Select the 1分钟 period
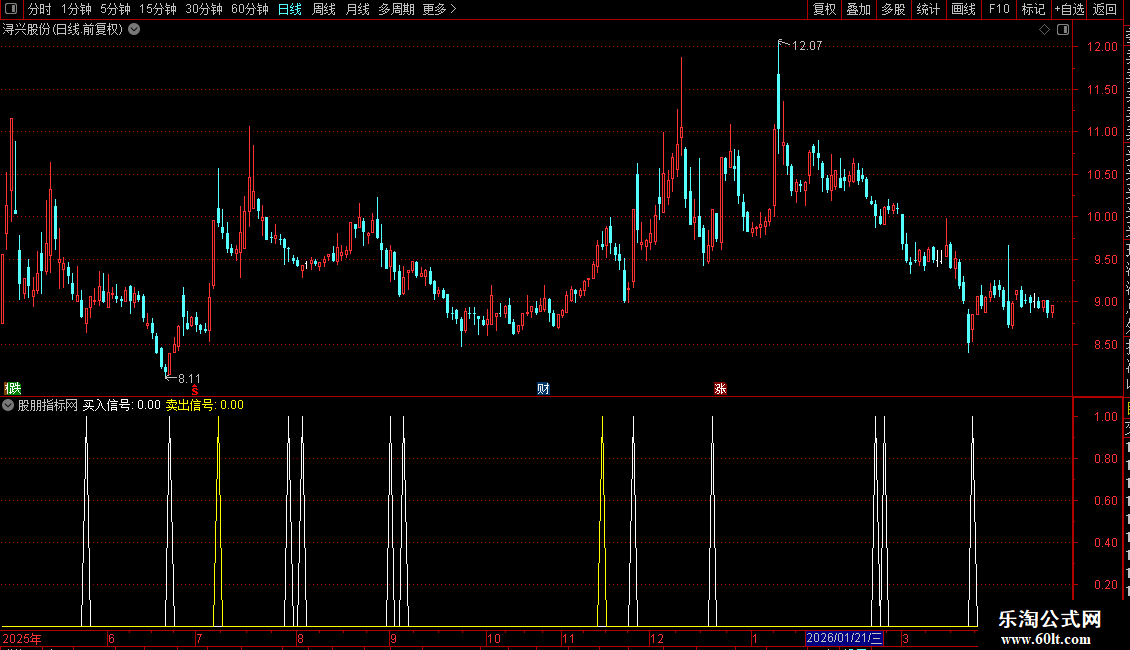This screenshot has height=650, width=1130. coord(76,9)
